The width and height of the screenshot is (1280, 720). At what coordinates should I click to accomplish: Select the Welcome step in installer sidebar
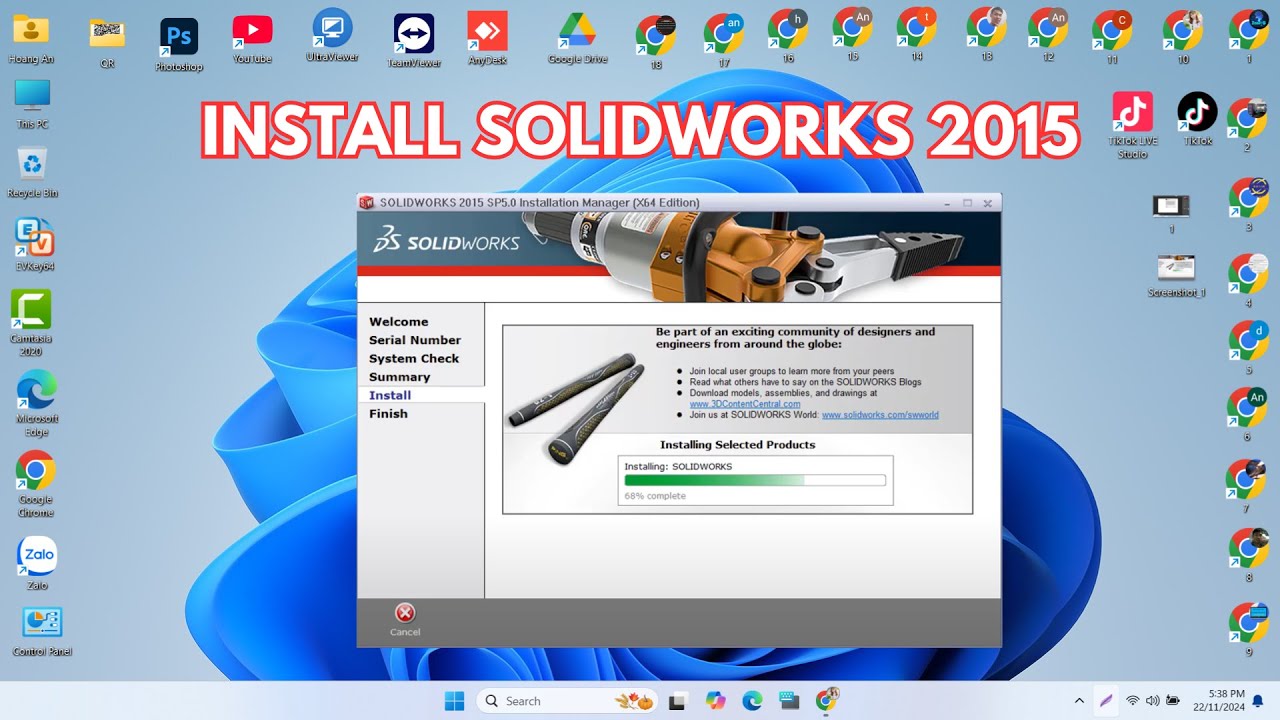tap(398, 322)
